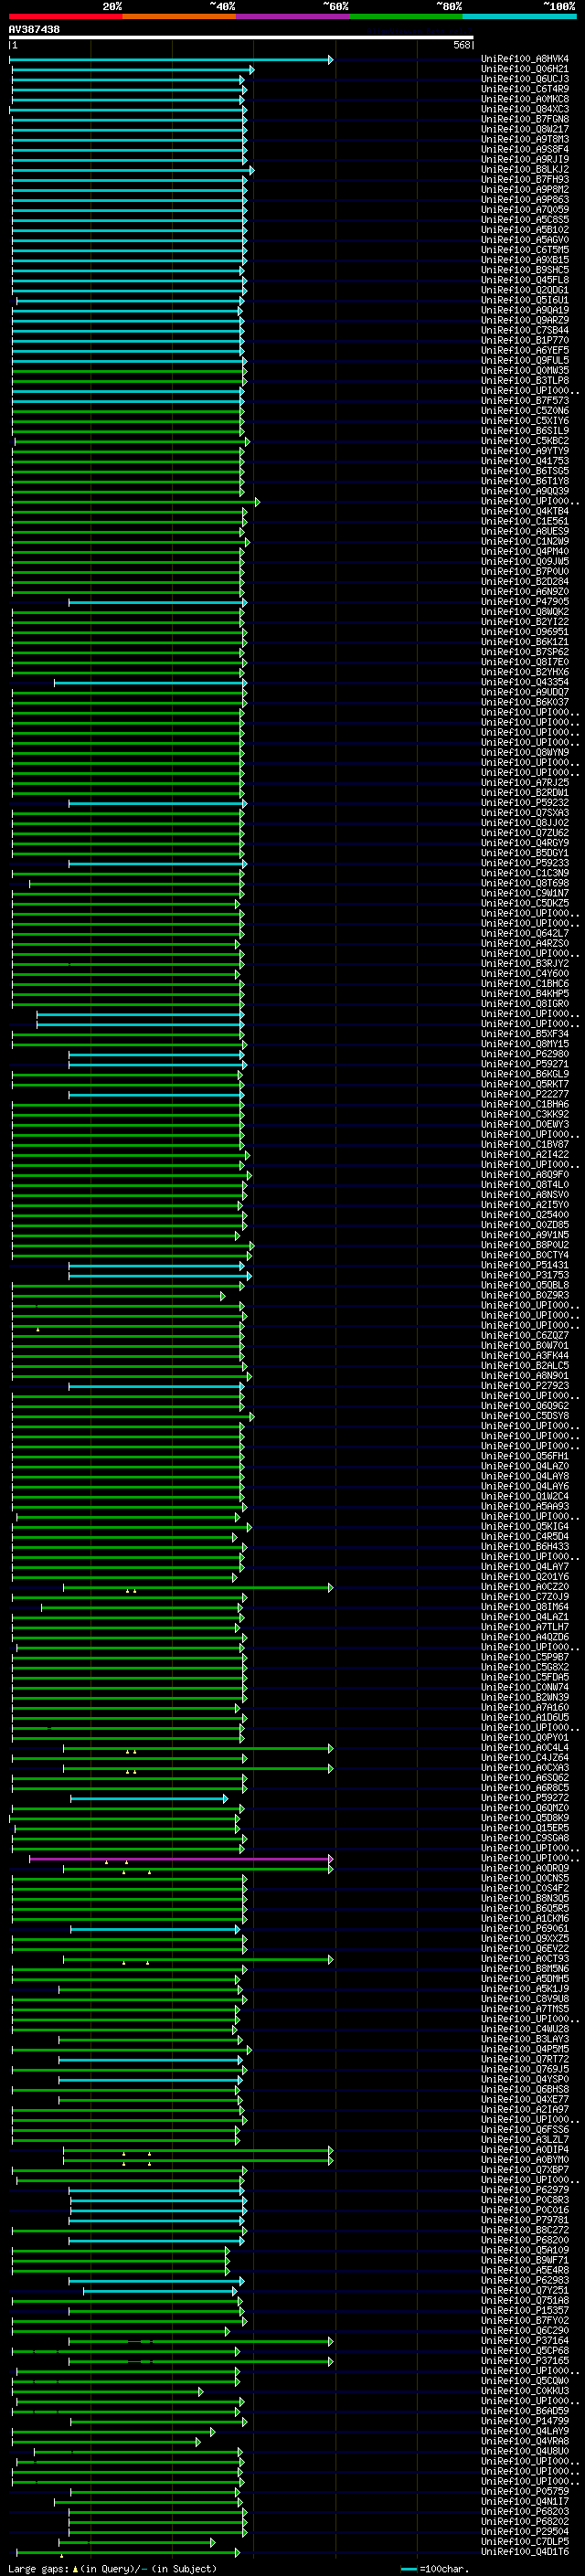585x2576 pixels.
Task: Select hit label UniRef100_Q5I6U1
Action: tap(525, 300)
